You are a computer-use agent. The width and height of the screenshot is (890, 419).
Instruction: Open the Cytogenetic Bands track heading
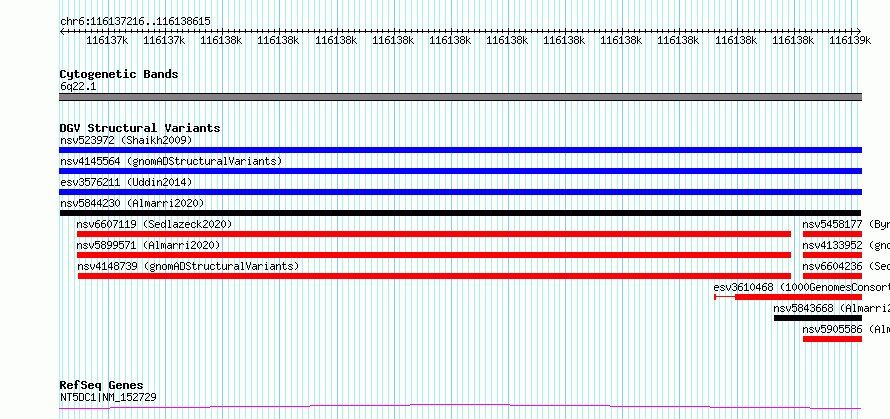tap(119, 74)
